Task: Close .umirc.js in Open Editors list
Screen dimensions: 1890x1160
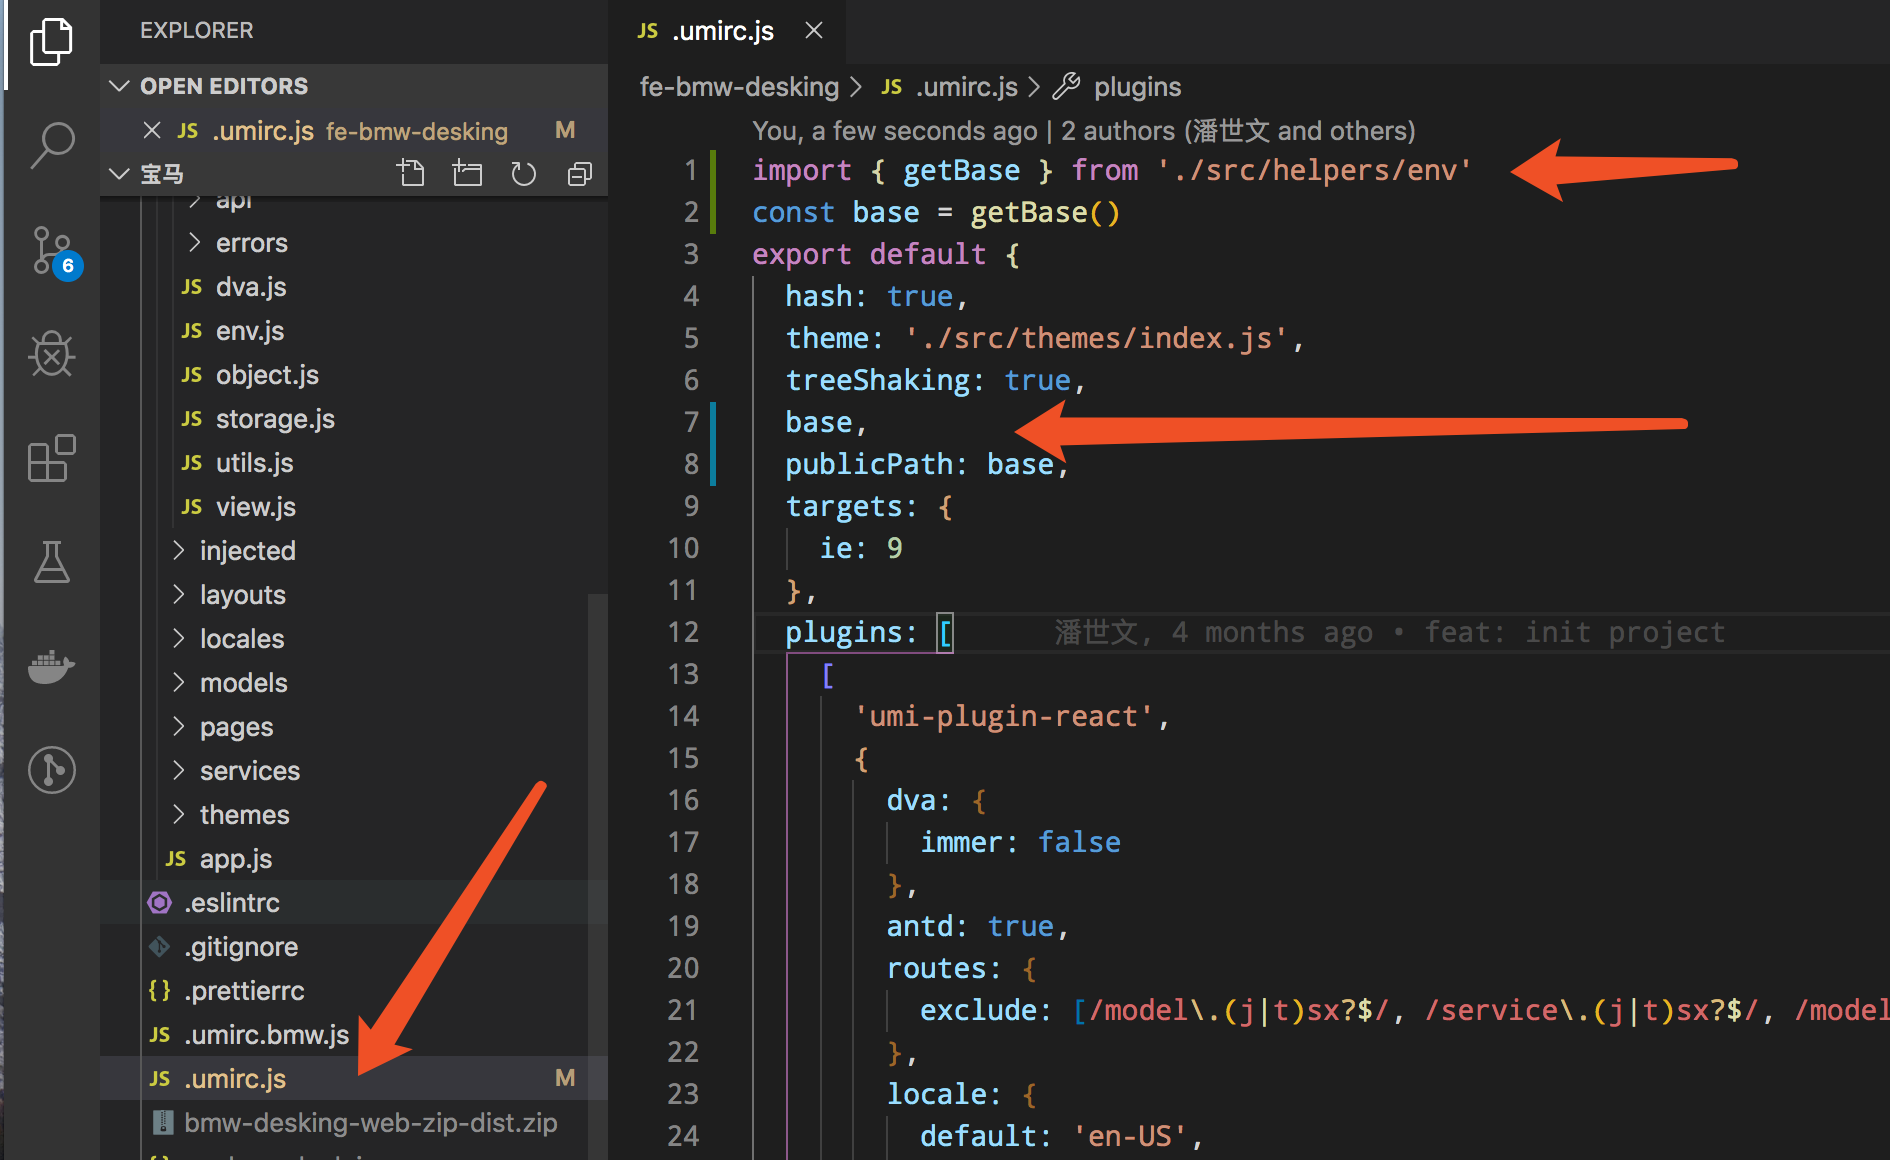Action: coord(152,130)
